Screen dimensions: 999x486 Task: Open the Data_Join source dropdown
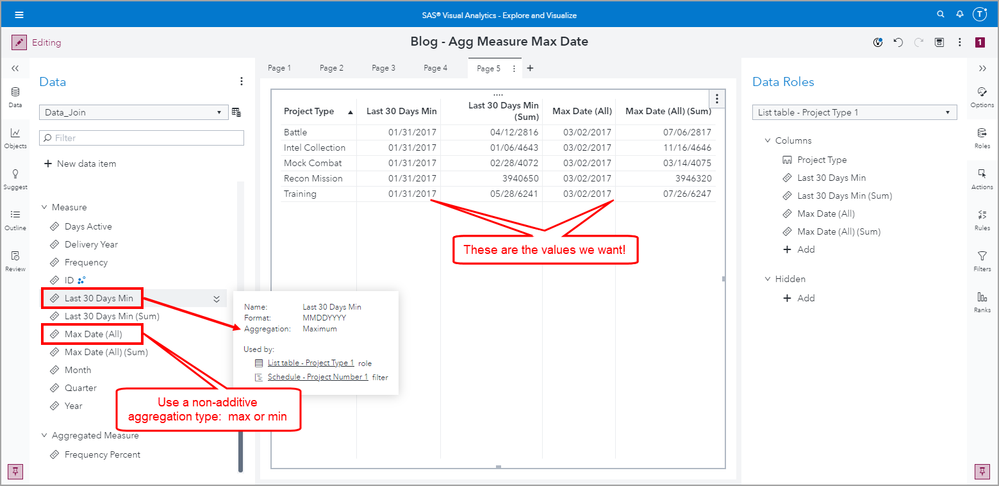[x=133, y=112]
